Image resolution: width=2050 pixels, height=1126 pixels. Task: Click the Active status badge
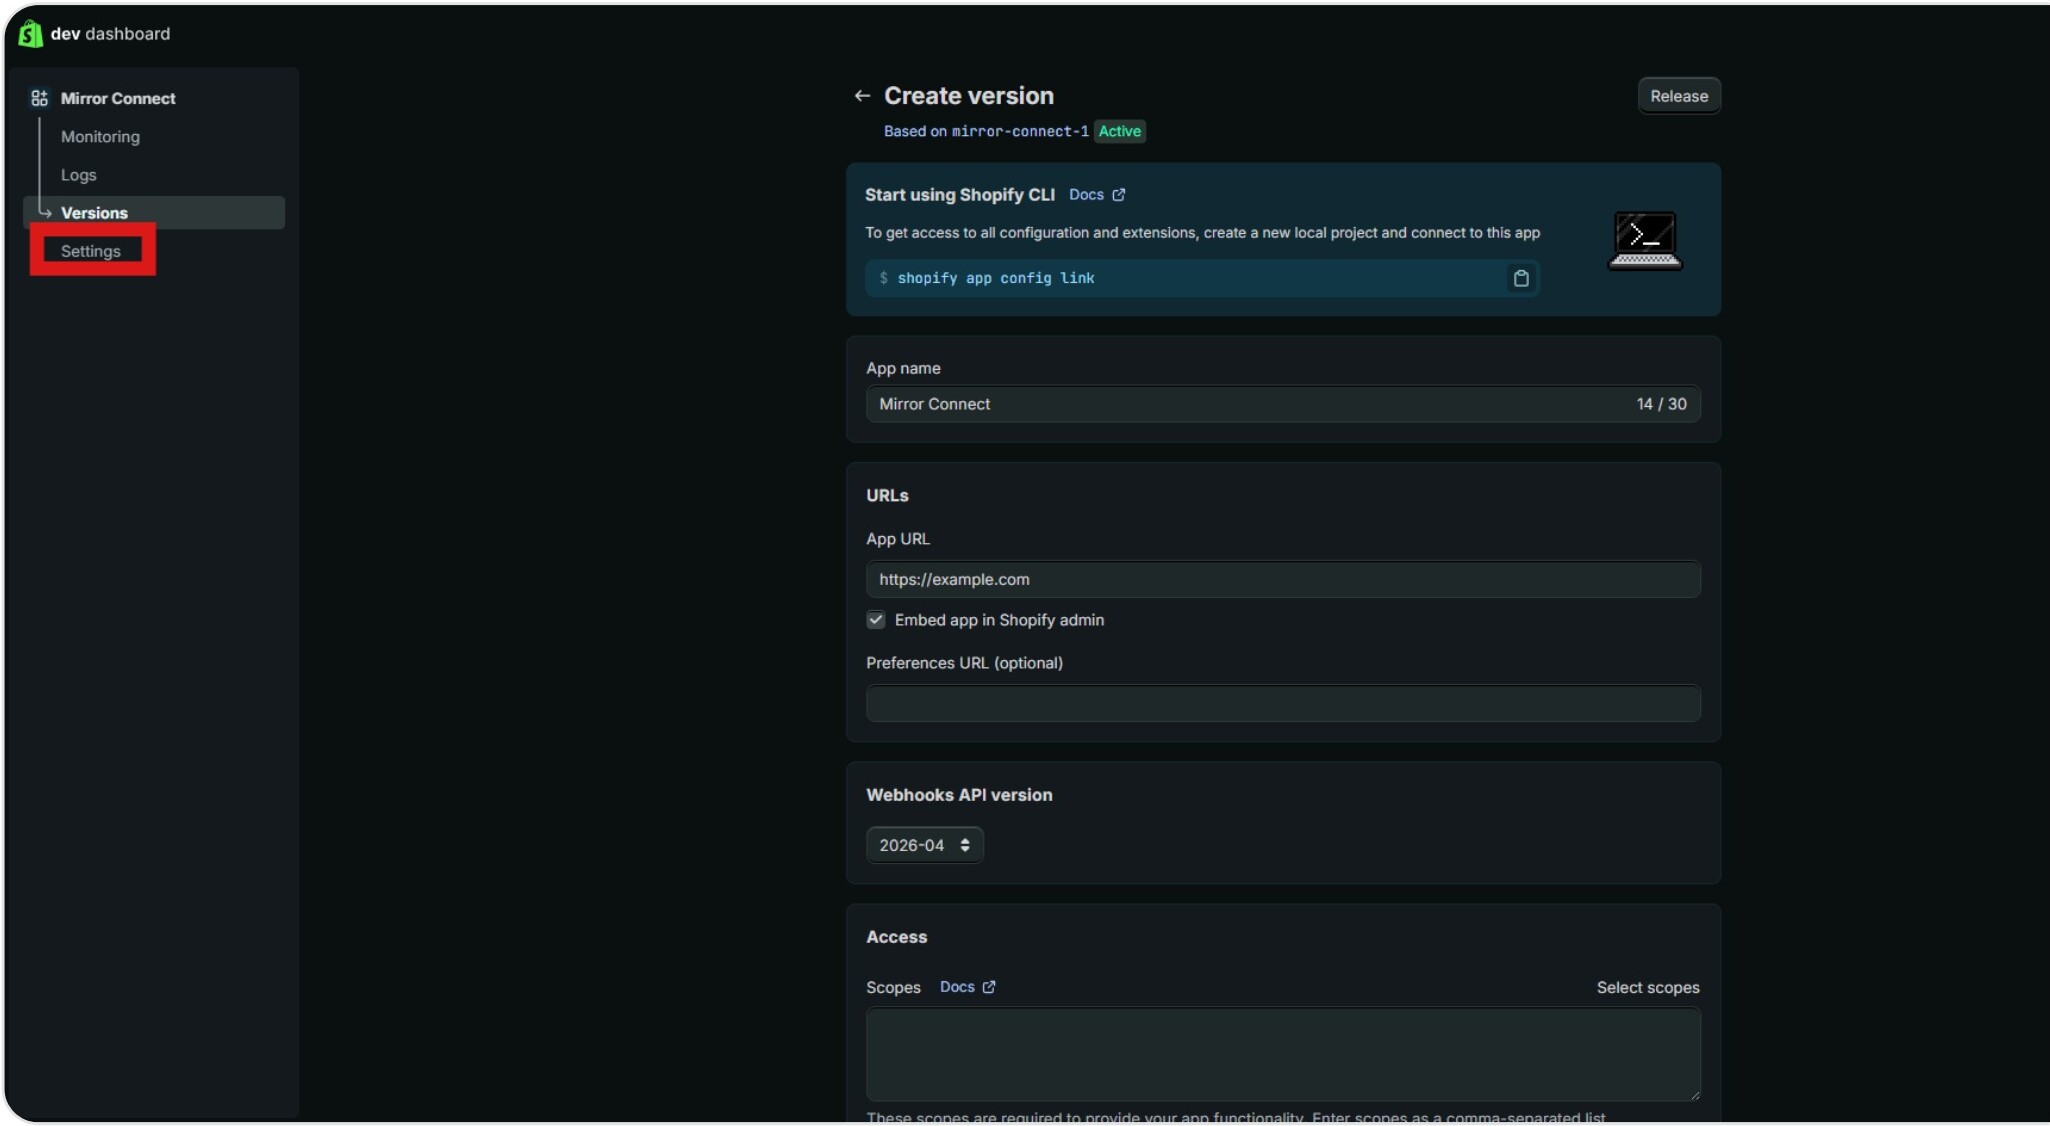click(x=1119, y=131)
